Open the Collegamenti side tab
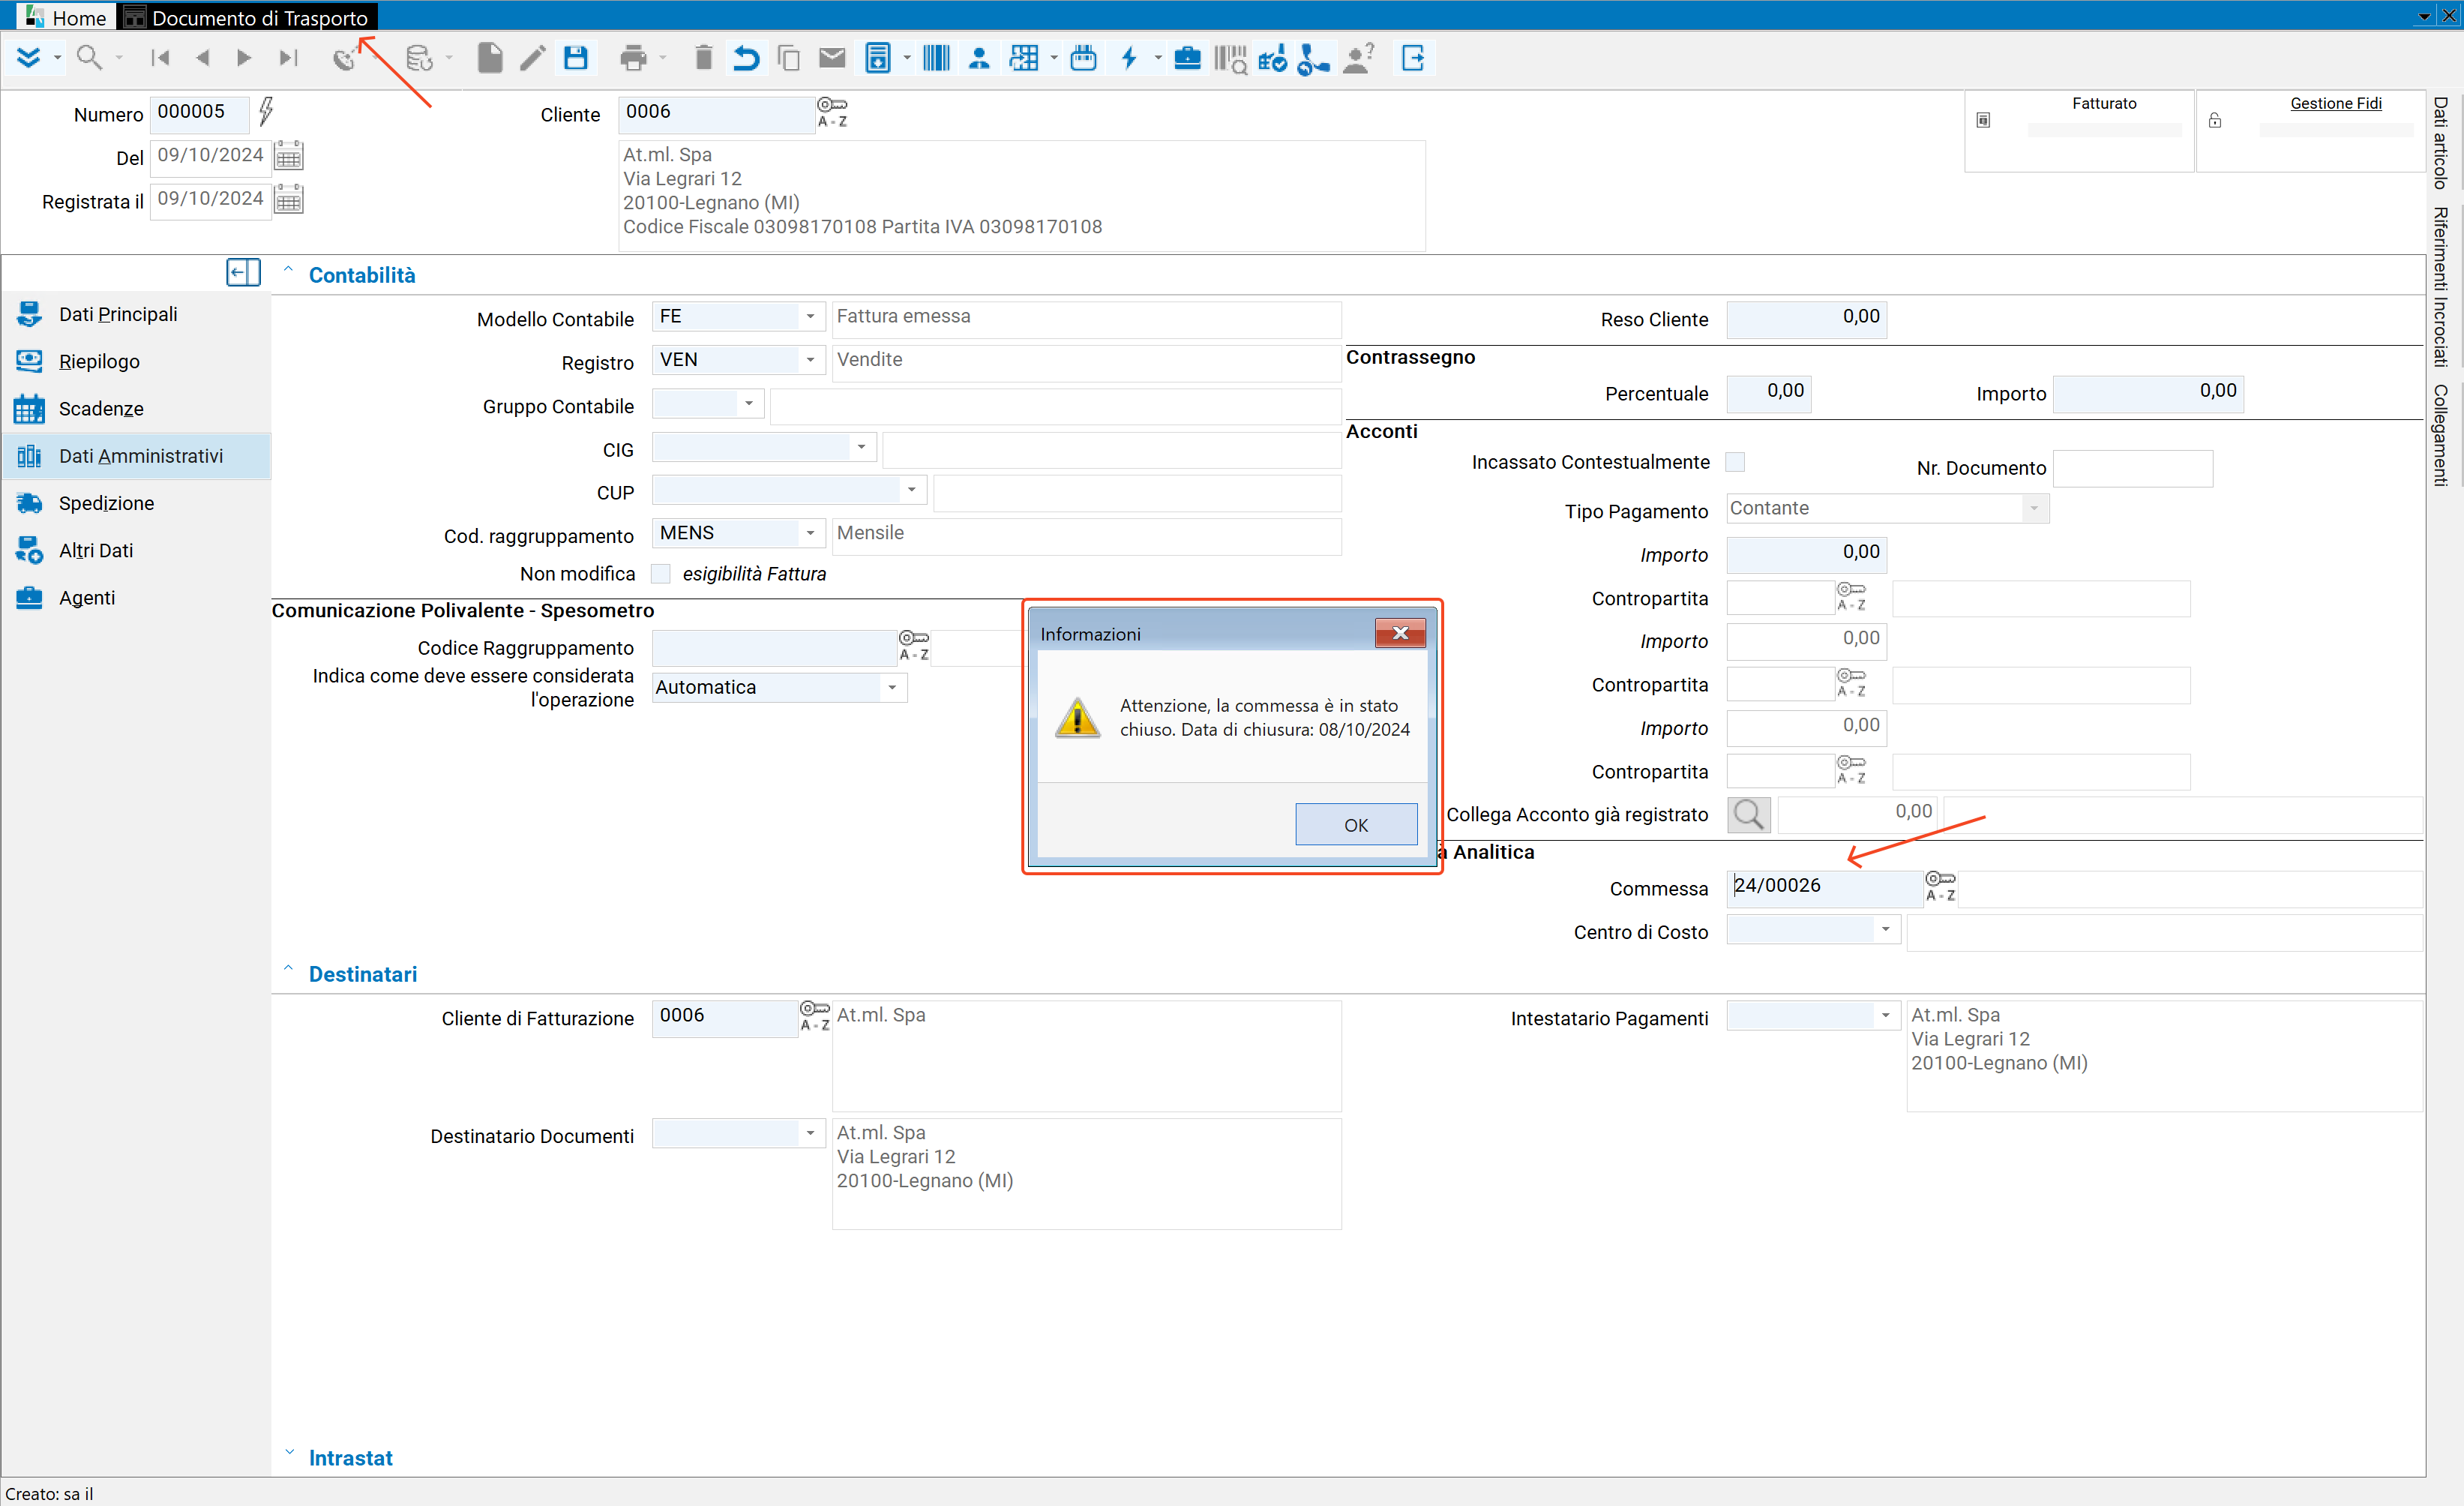 click(2440, 435)
